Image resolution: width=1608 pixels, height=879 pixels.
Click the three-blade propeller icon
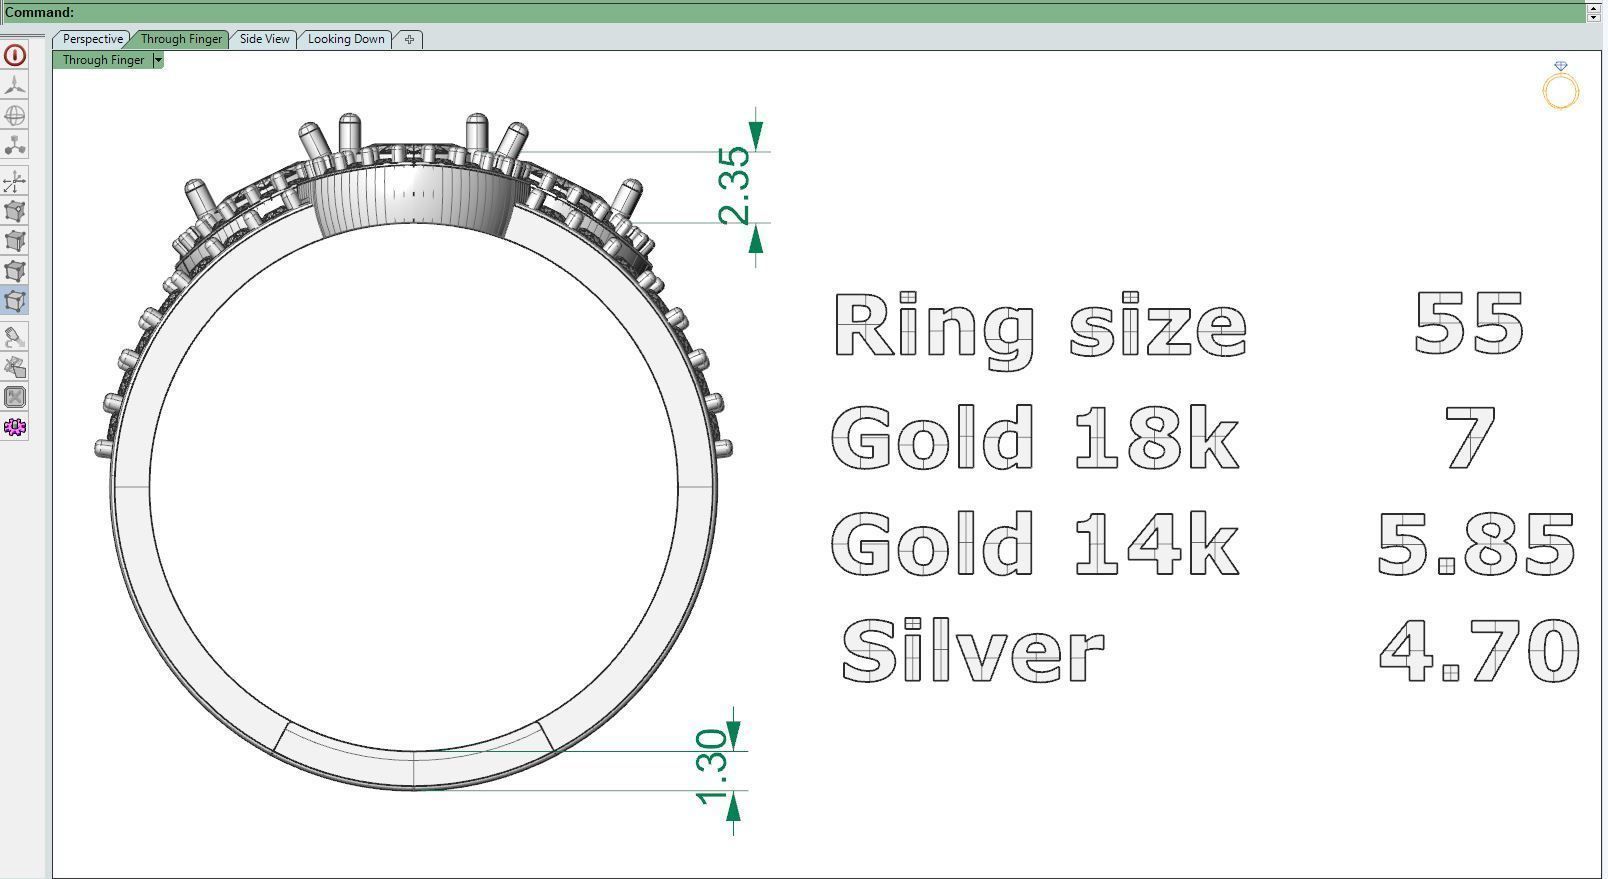click(15, 85)
